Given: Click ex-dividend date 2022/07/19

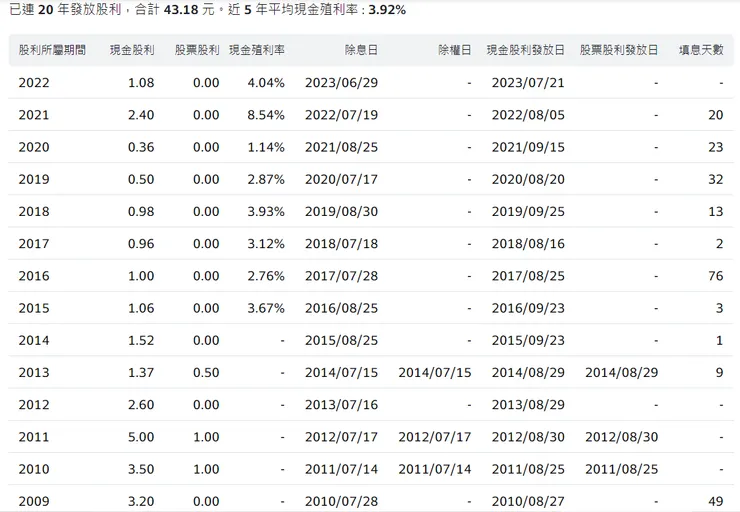Looking at the screenshot, I should tap(342, 115).
